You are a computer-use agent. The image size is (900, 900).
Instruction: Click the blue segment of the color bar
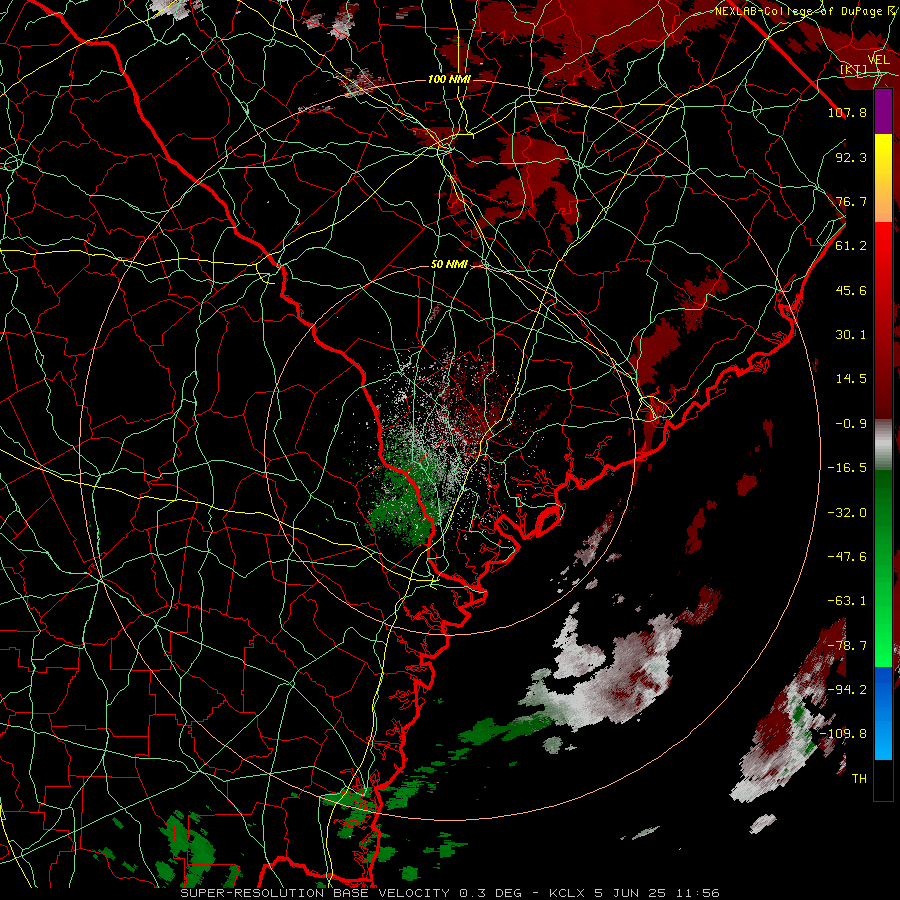pos(883,713)
